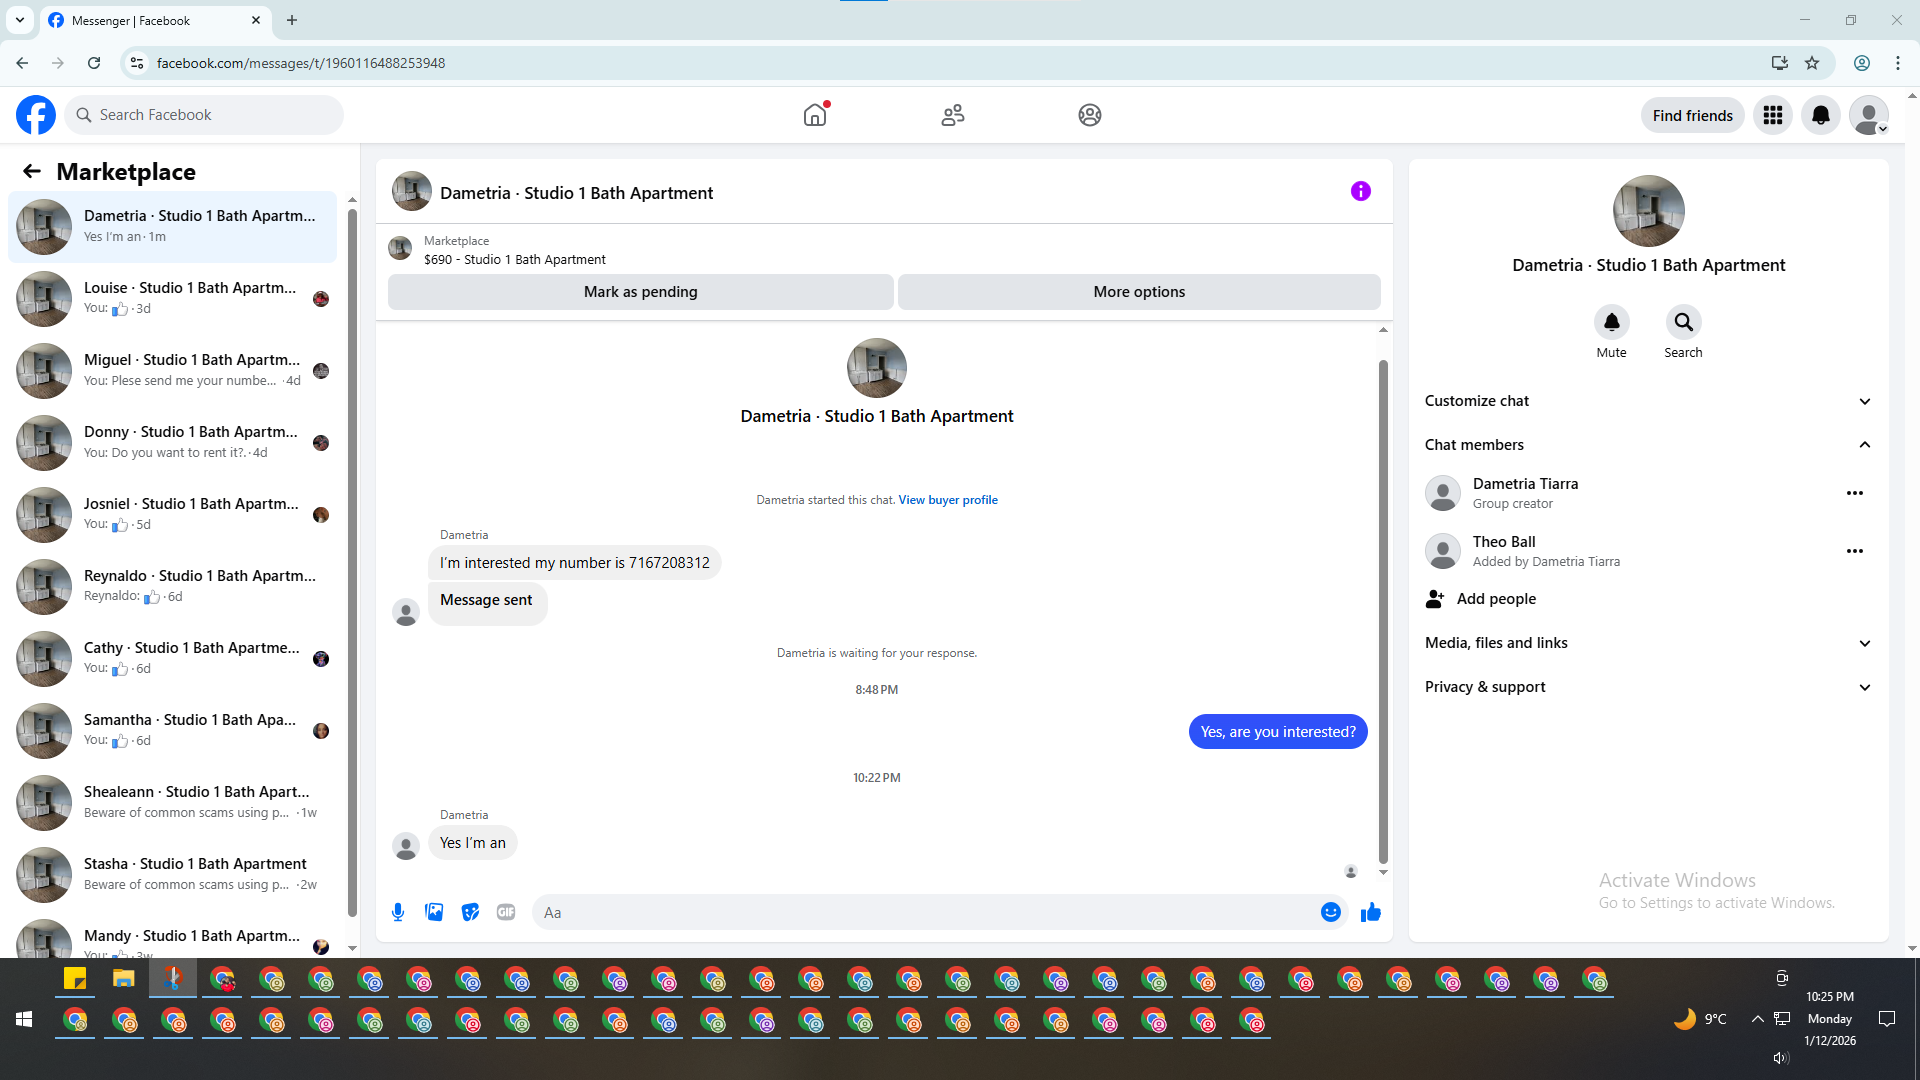Open Facebook notifications bell
The image size is (1920, 1080).
[1820, 116]
